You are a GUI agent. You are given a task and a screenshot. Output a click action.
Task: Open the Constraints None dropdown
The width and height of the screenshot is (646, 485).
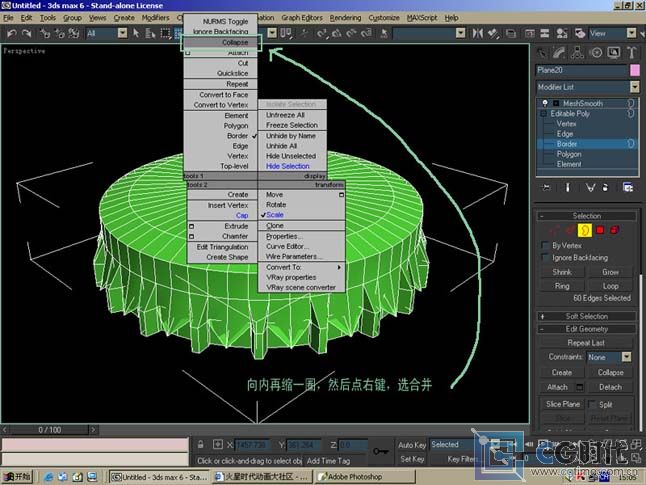point(627,357)
